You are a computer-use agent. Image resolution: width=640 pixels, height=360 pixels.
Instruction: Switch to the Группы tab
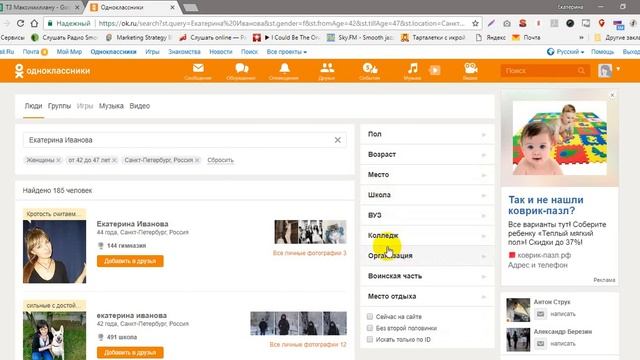point(59,106)
